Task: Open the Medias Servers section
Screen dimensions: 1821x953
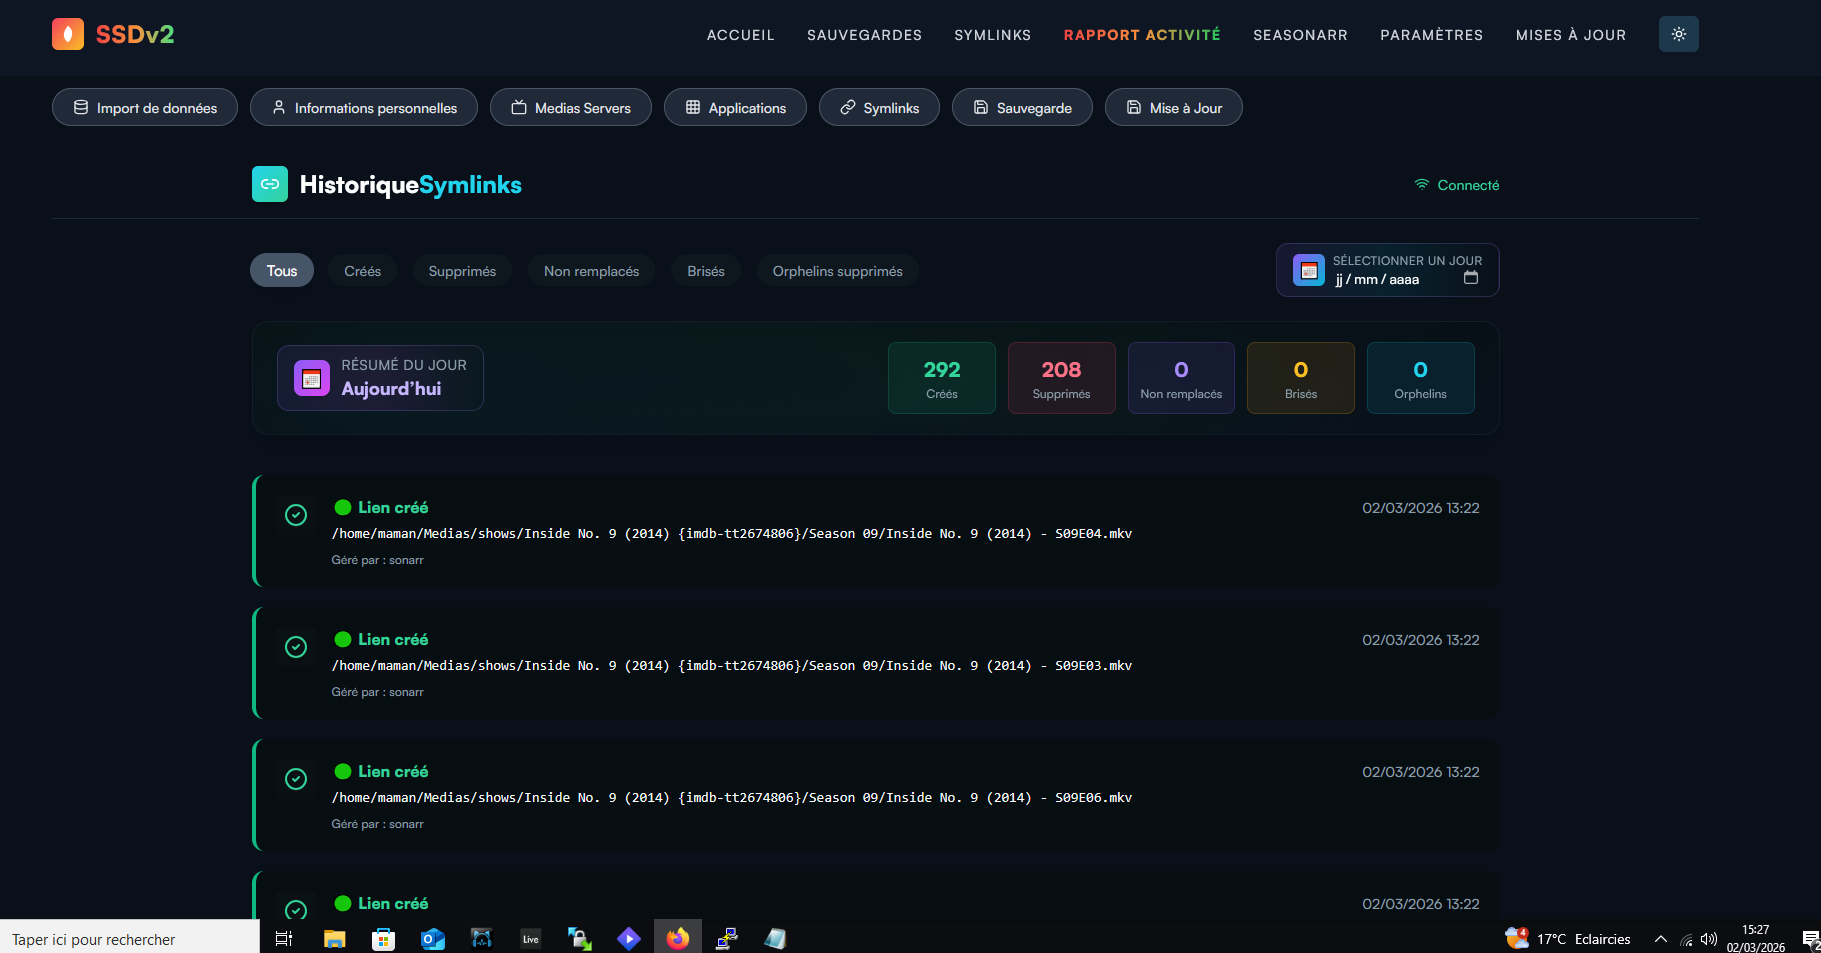Action: tap(571, 108)
